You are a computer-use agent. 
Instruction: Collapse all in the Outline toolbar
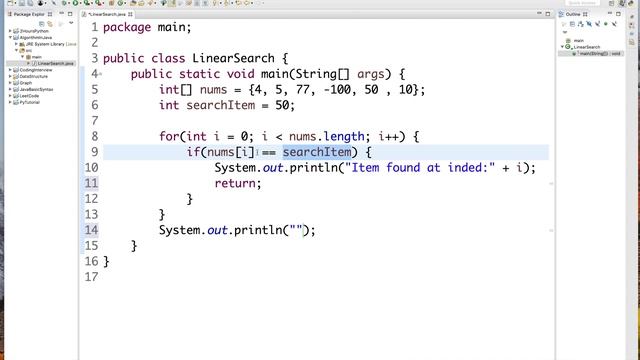(572, 24)
